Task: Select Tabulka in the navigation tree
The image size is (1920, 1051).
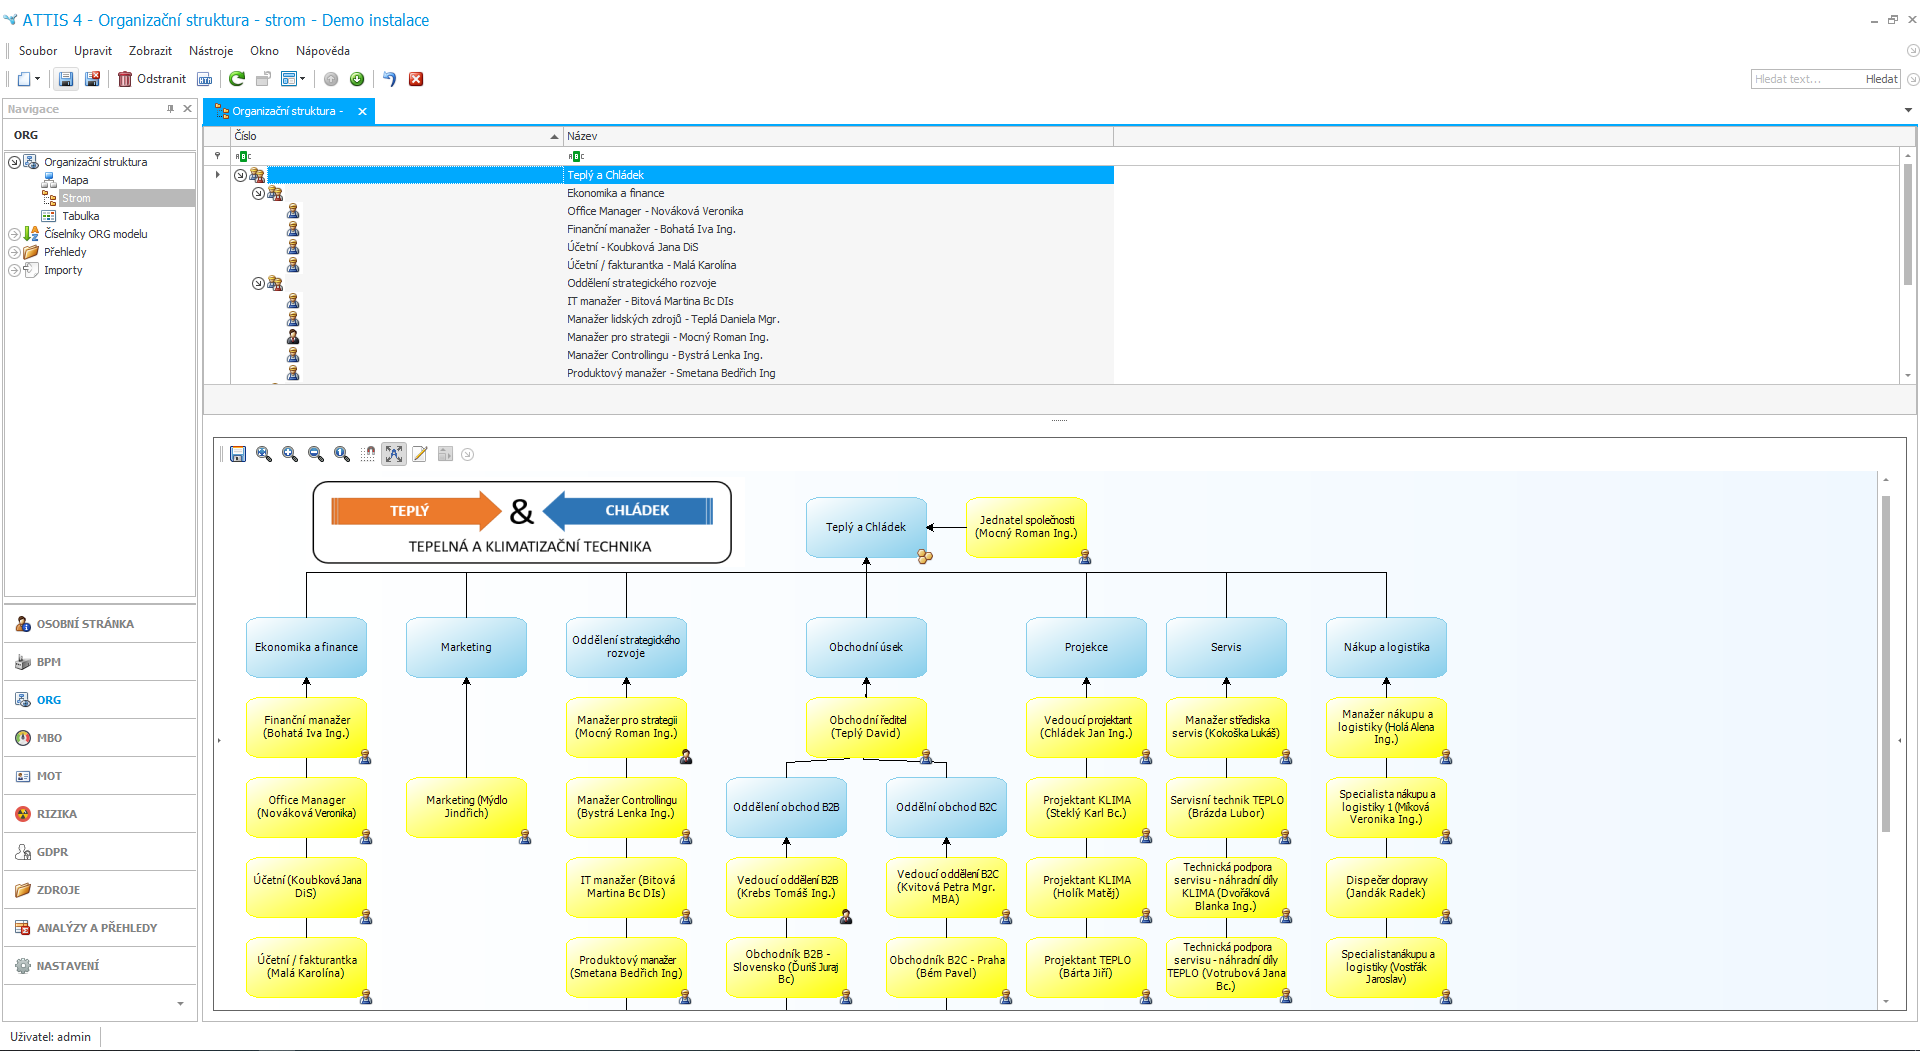Action: [x=81, y=216]
